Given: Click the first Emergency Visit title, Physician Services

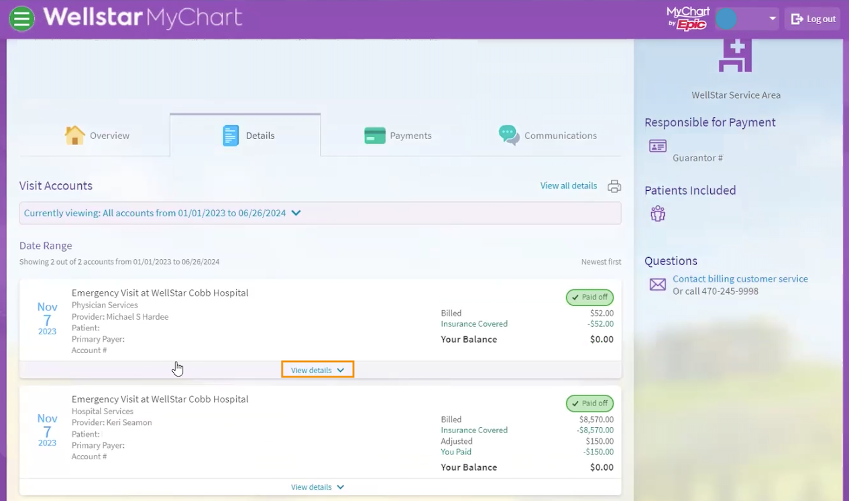Looking at the screenshot, I should click(x=160, y=293).
